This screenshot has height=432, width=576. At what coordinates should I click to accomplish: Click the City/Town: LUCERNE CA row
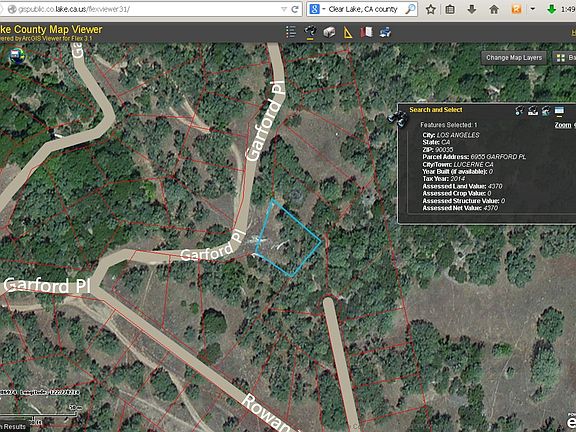coord(458,164)
